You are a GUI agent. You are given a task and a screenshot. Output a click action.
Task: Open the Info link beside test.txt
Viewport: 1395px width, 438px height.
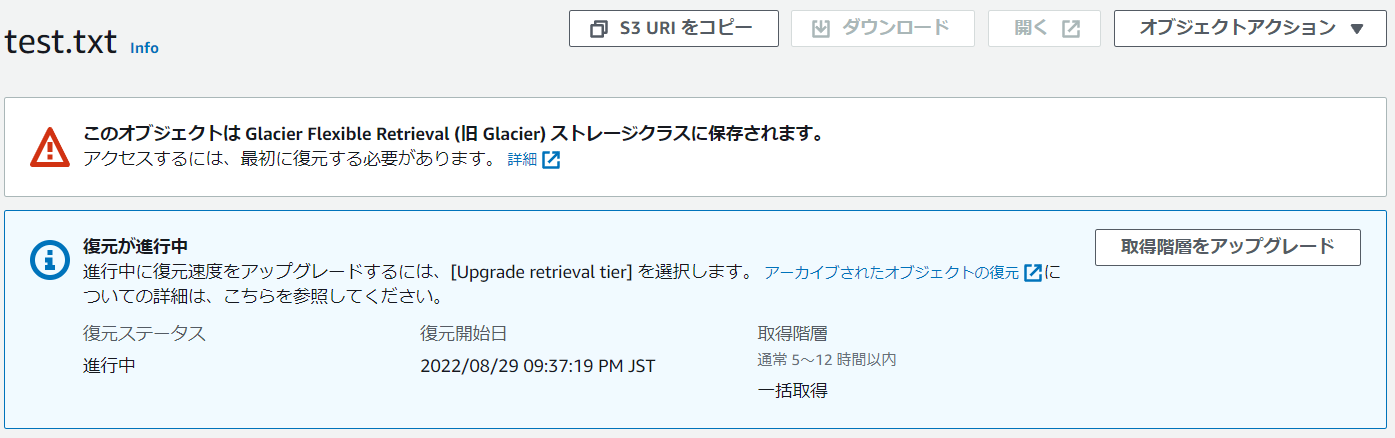tap(144, 48)
